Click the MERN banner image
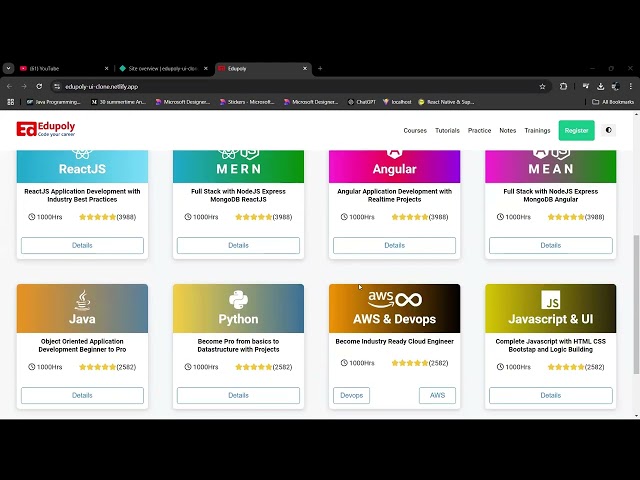The image size is (640, 480). (238, 166)
